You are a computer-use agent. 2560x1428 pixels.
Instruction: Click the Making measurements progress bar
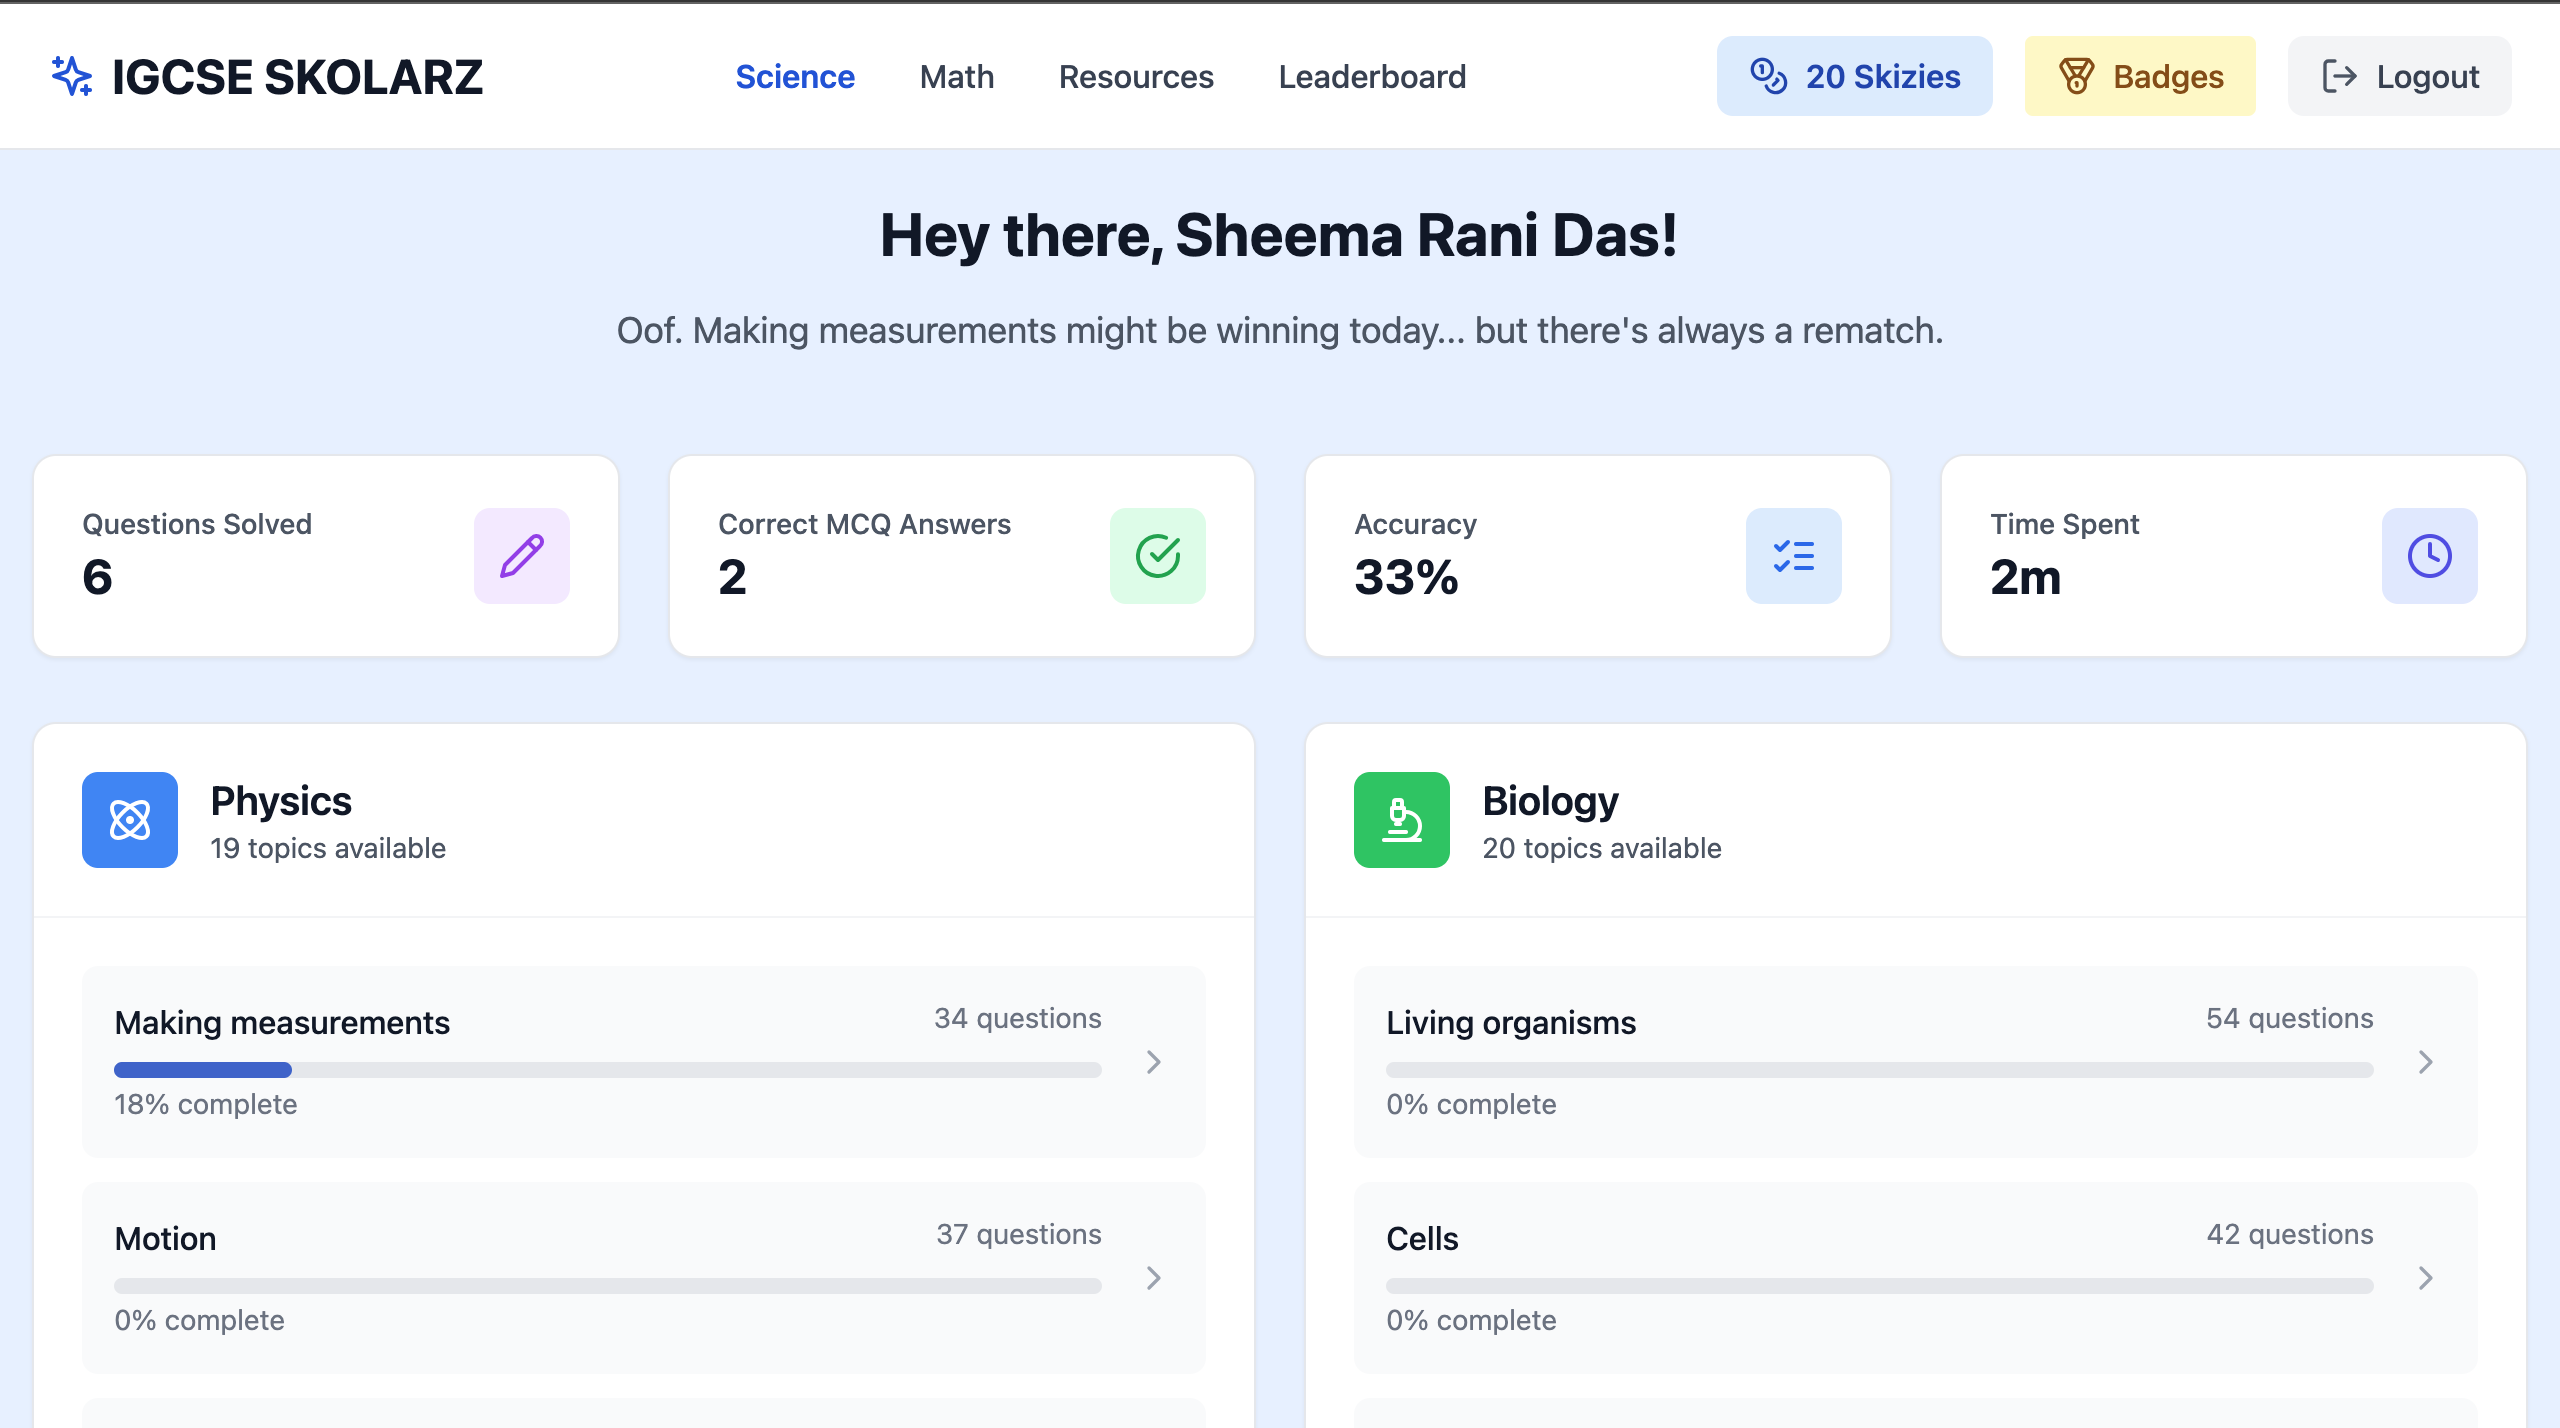click(608, 1070)
